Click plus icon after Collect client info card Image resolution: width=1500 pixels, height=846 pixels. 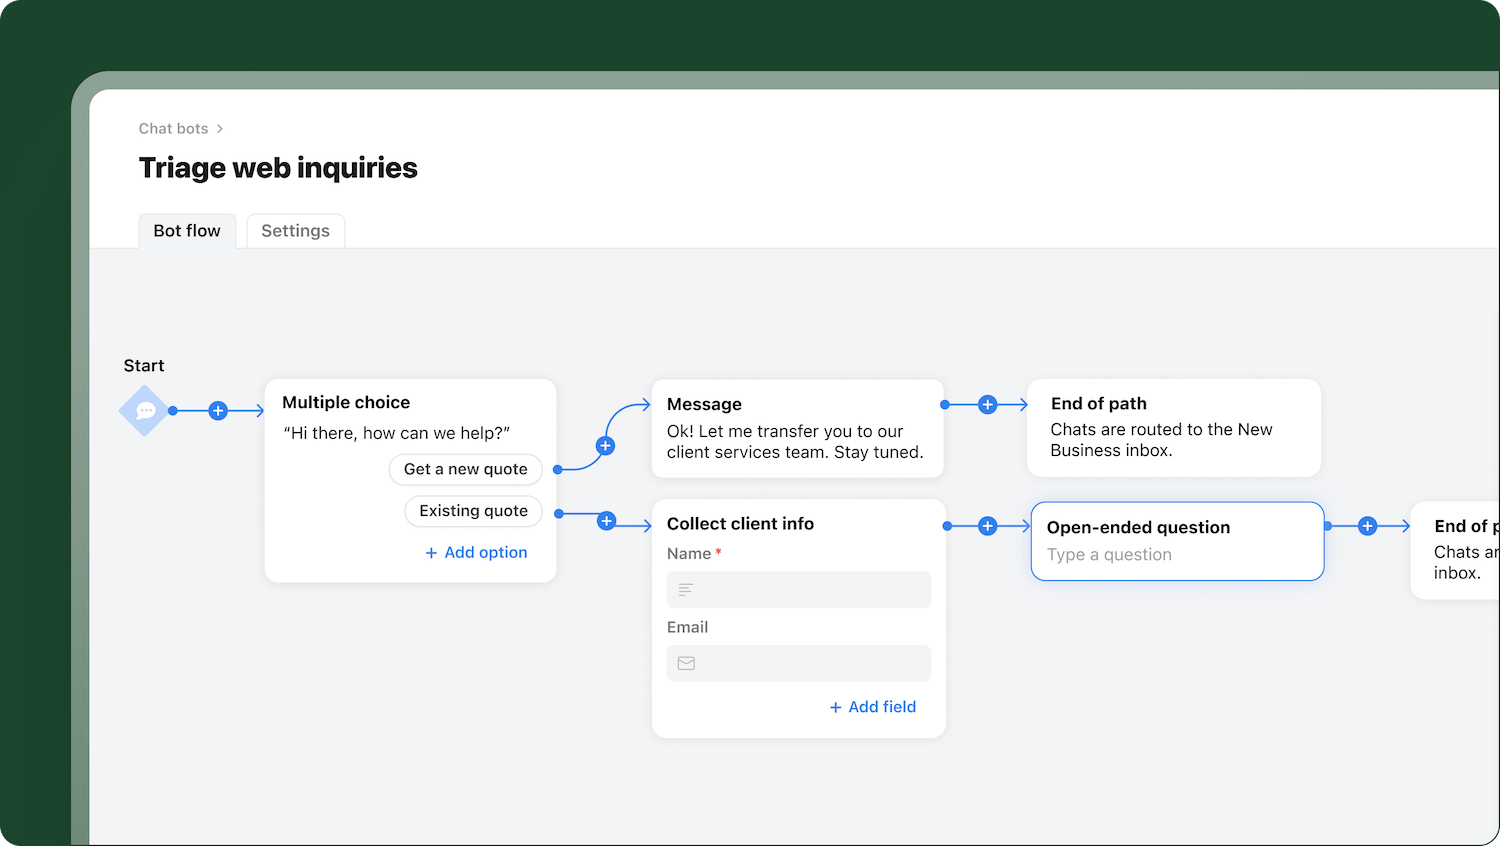pos(987,526)
